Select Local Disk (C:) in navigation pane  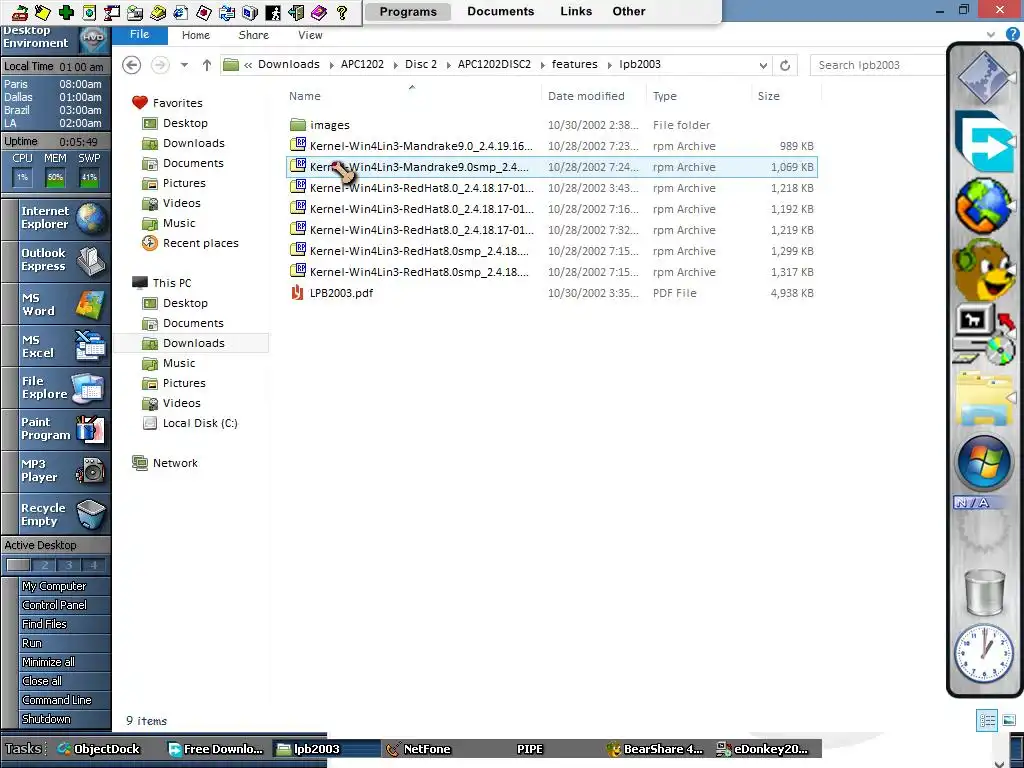tap(200, 423)
